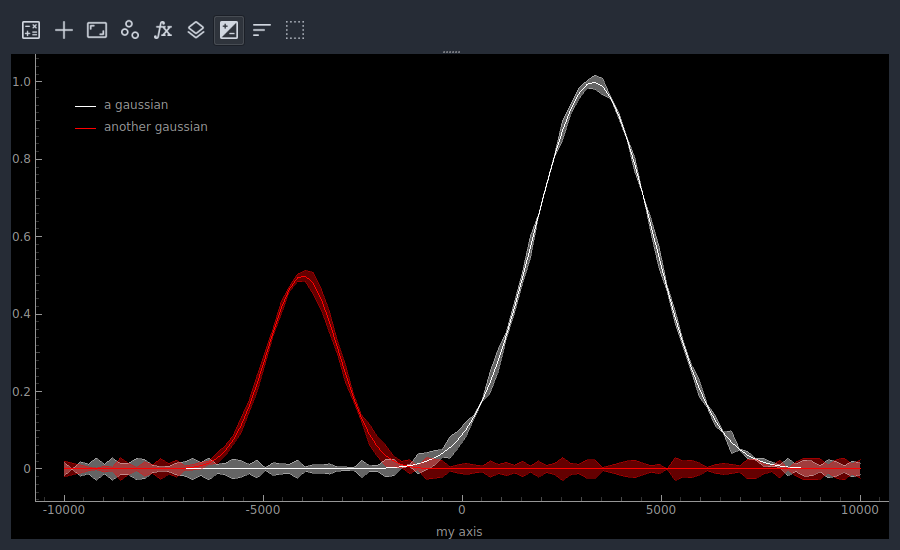Toggle the highlighted exposure plot-style button

pyautogui.click(x=229, y=30)
